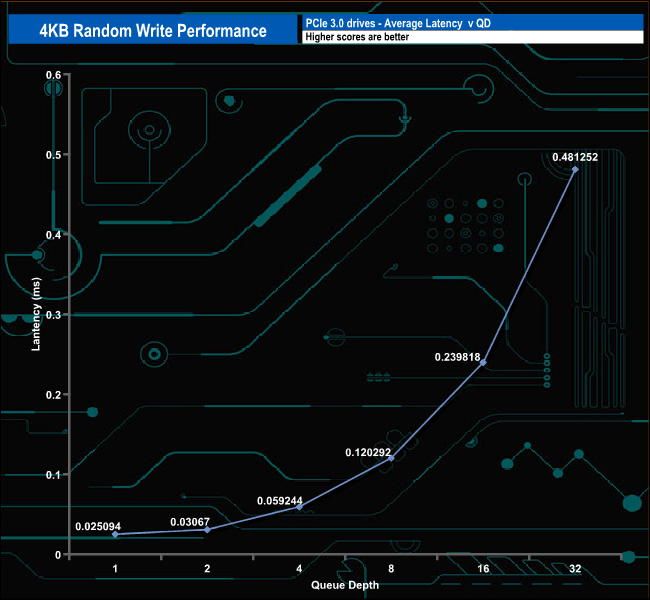
Task: Click 'PCIe 3.0 drives - Average Latency v QD' subtitle
Action: pos(398,23)
